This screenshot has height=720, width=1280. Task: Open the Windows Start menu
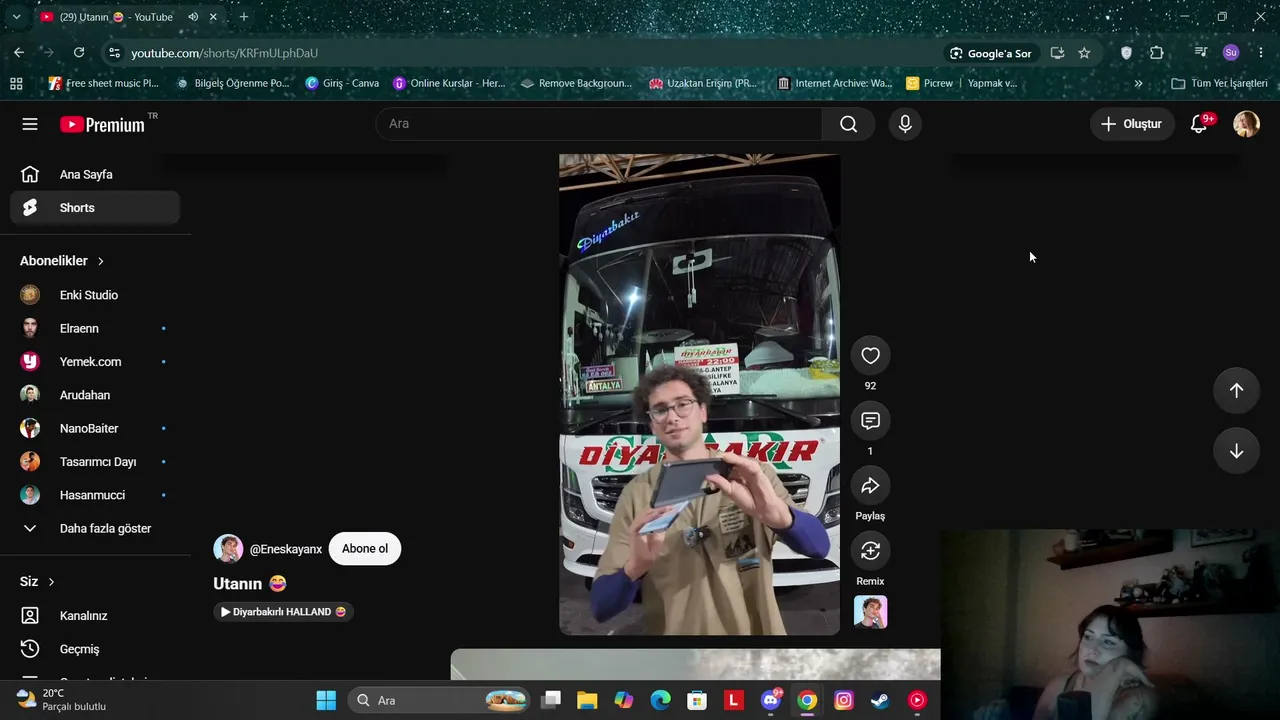(x=326, y=700)
